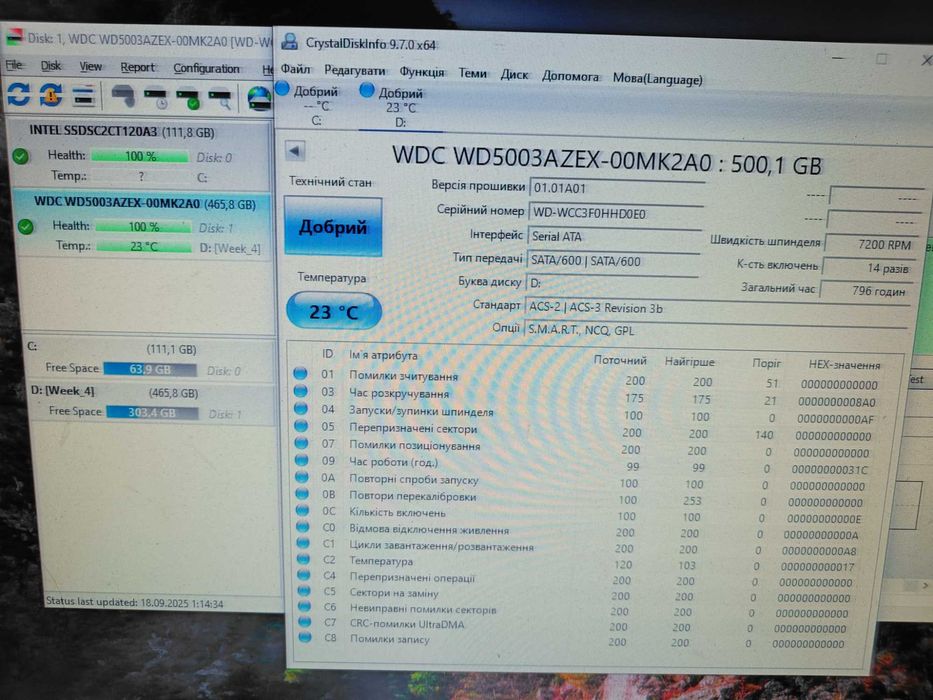This screenshot has width=933, height=700.
Task: Open the Функція menu
Action: (422, 72)
